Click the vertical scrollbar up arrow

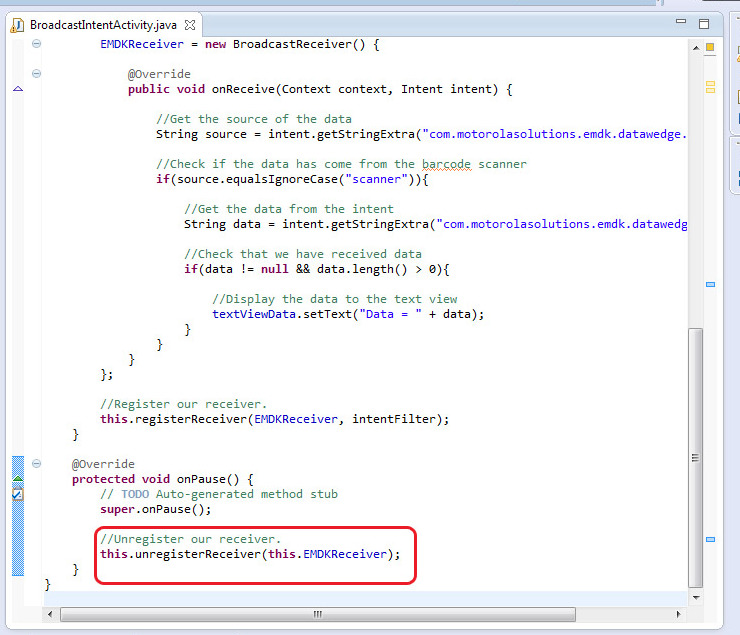696,46
